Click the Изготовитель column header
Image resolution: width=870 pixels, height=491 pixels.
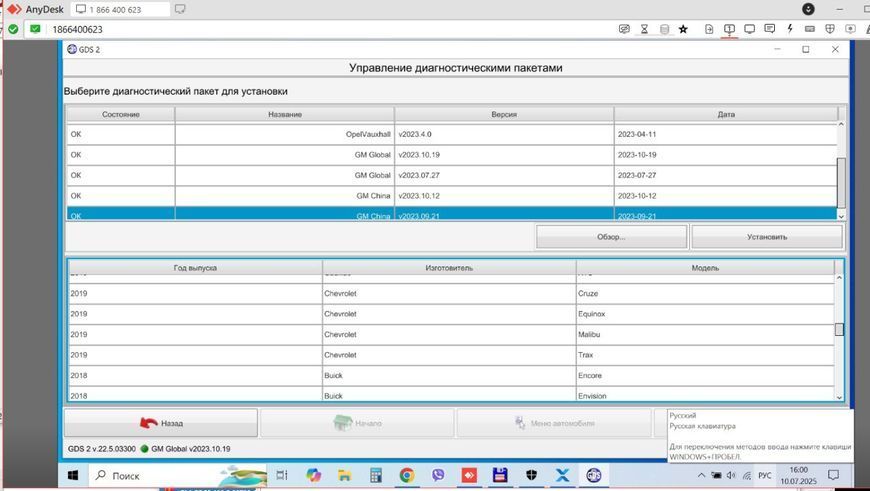click(449, 268)
